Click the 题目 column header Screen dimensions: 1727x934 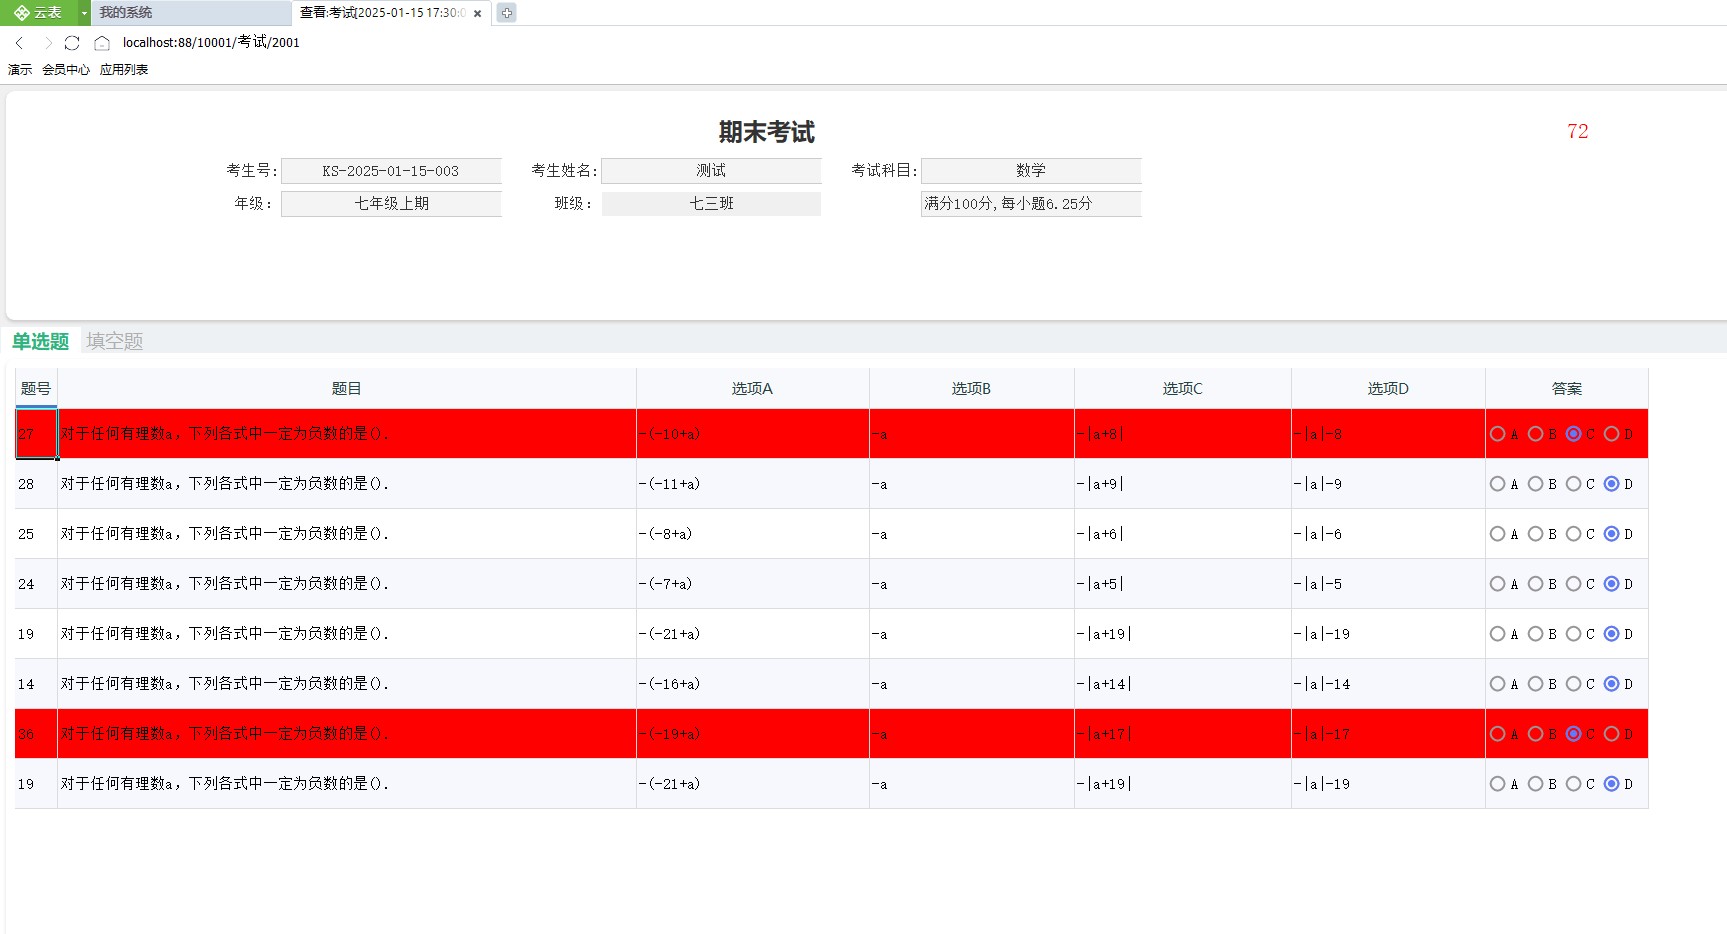point(347,389)
